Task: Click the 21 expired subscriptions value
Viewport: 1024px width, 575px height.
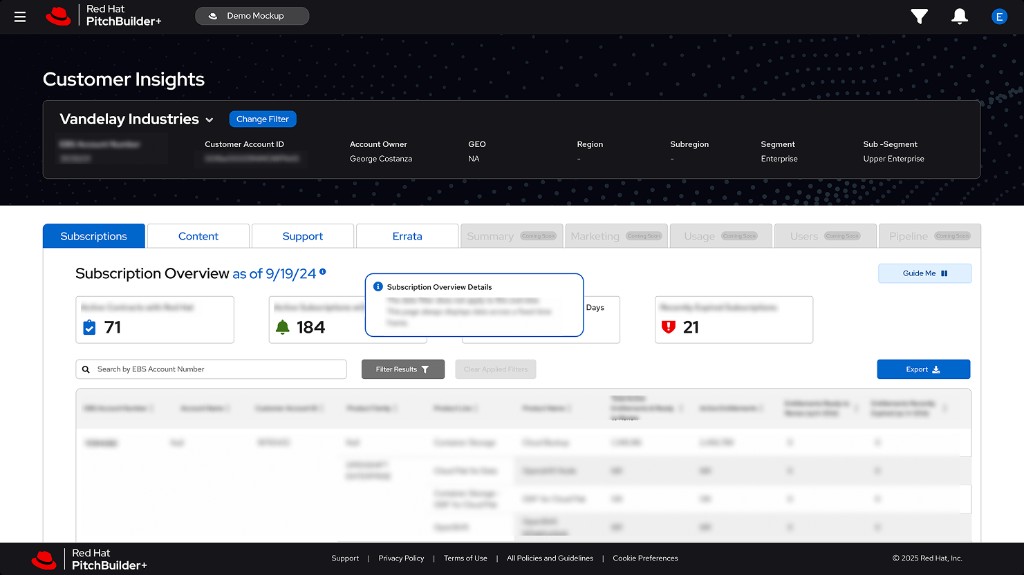Action: coord(691,327)
